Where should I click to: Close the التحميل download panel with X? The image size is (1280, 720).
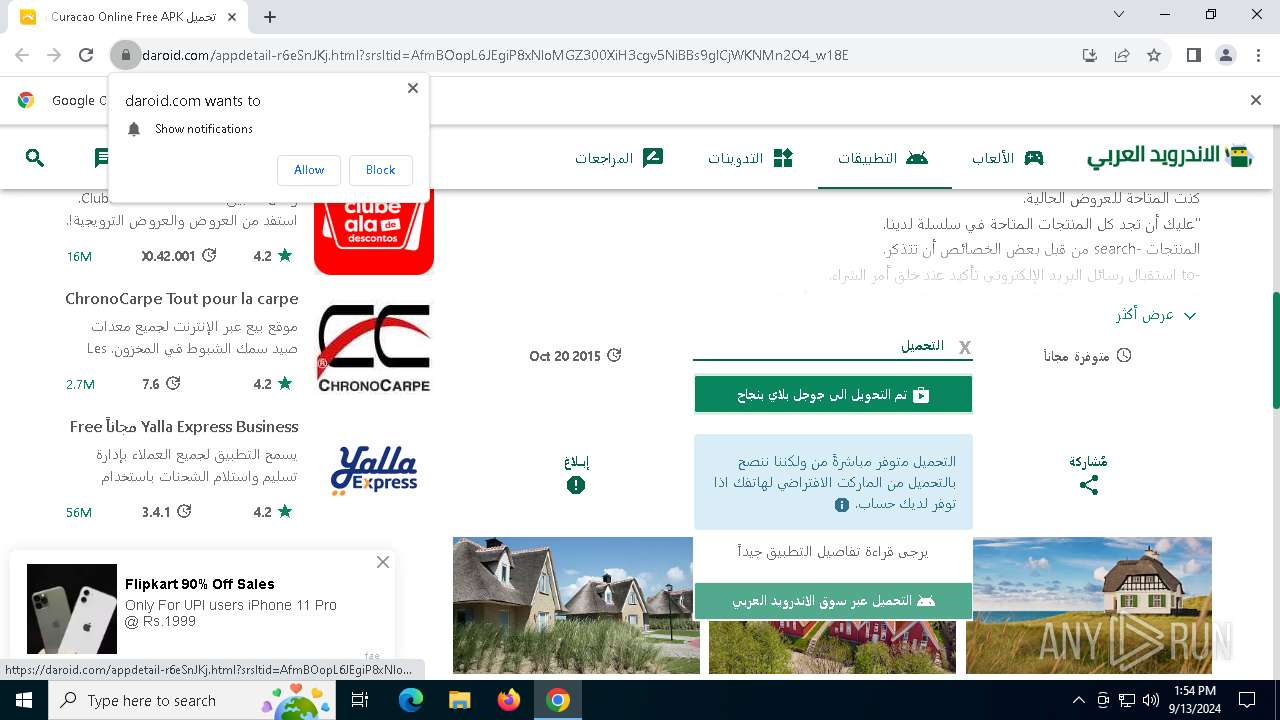point(965,347)
